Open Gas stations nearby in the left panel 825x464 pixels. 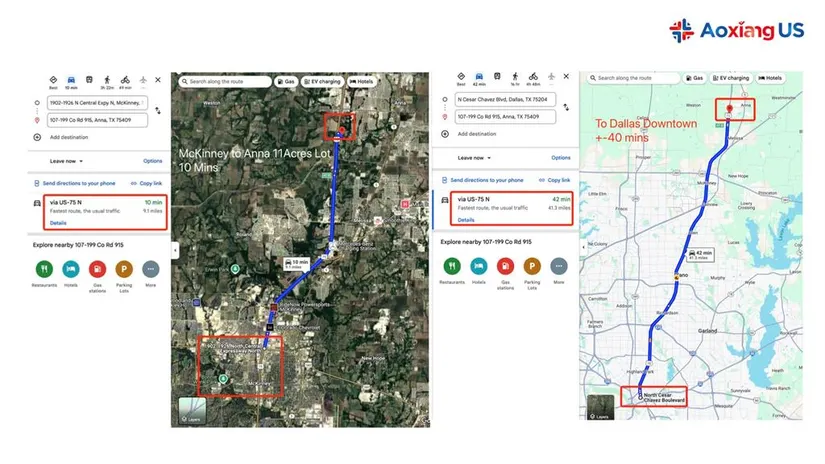pos(97,268)
